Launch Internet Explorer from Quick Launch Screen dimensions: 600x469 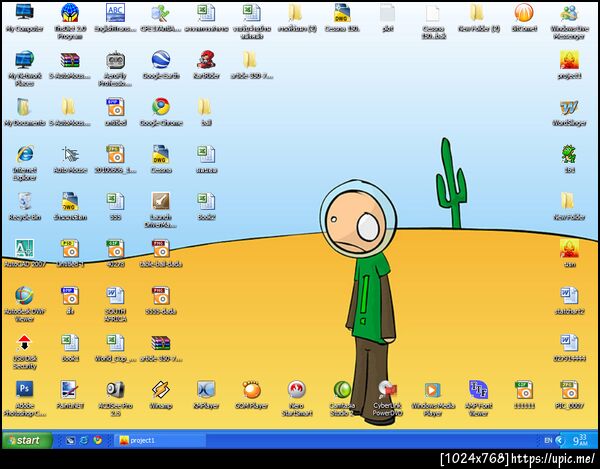point(84,440)
